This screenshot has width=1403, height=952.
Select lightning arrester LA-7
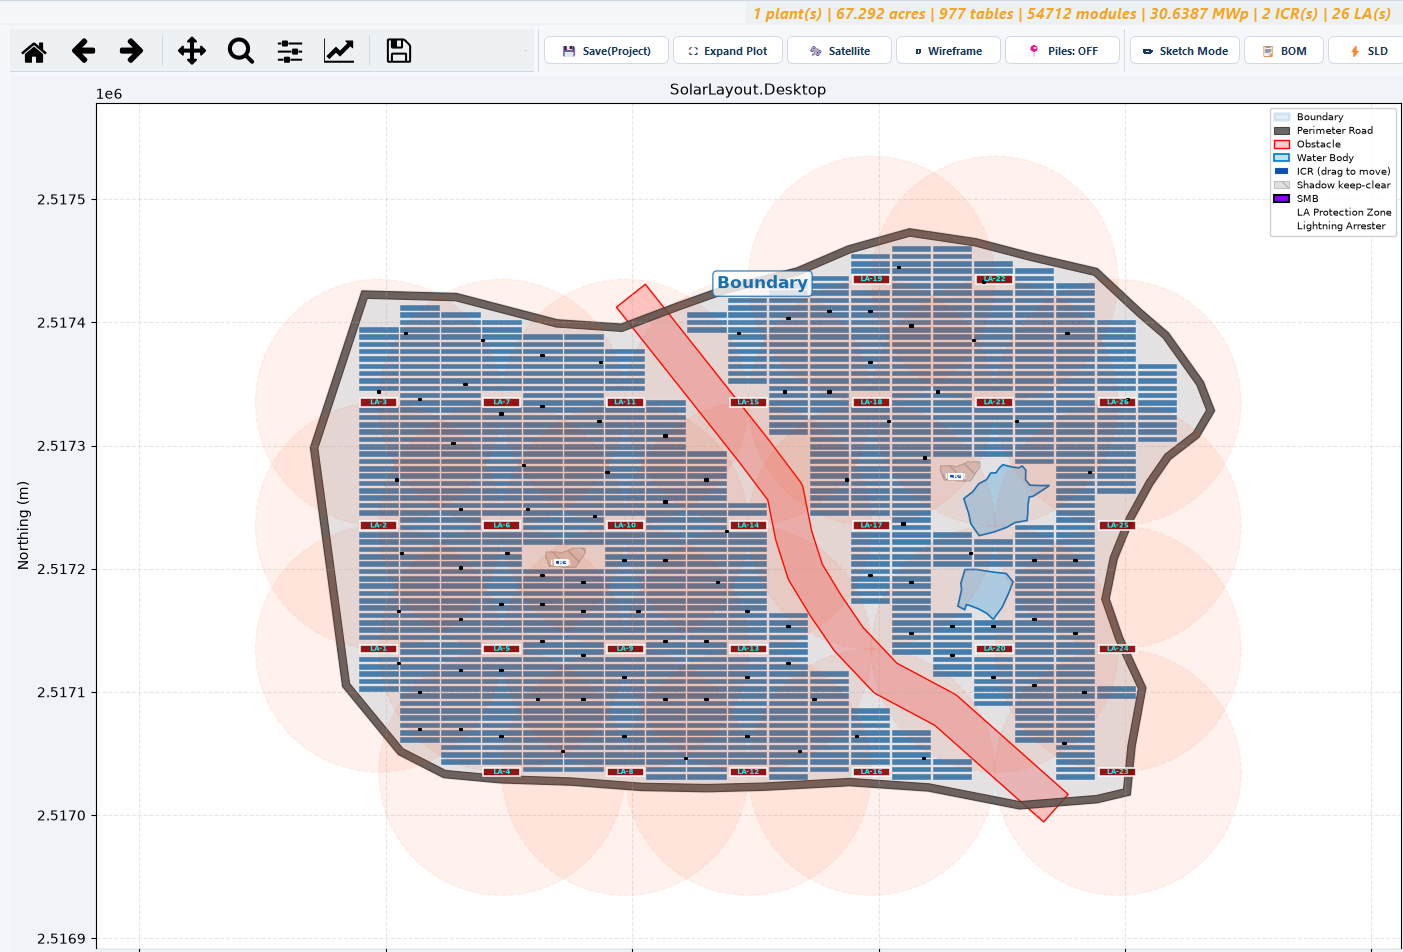point(501,402)
